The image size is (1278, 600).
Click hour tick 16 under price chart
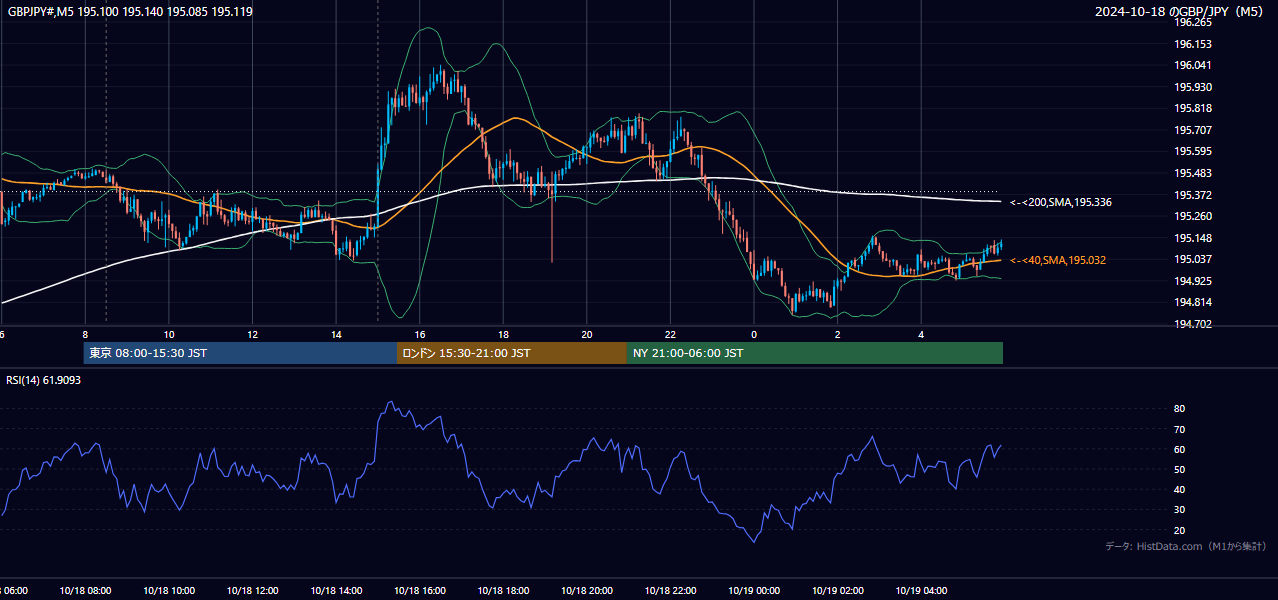click(420, 334)
